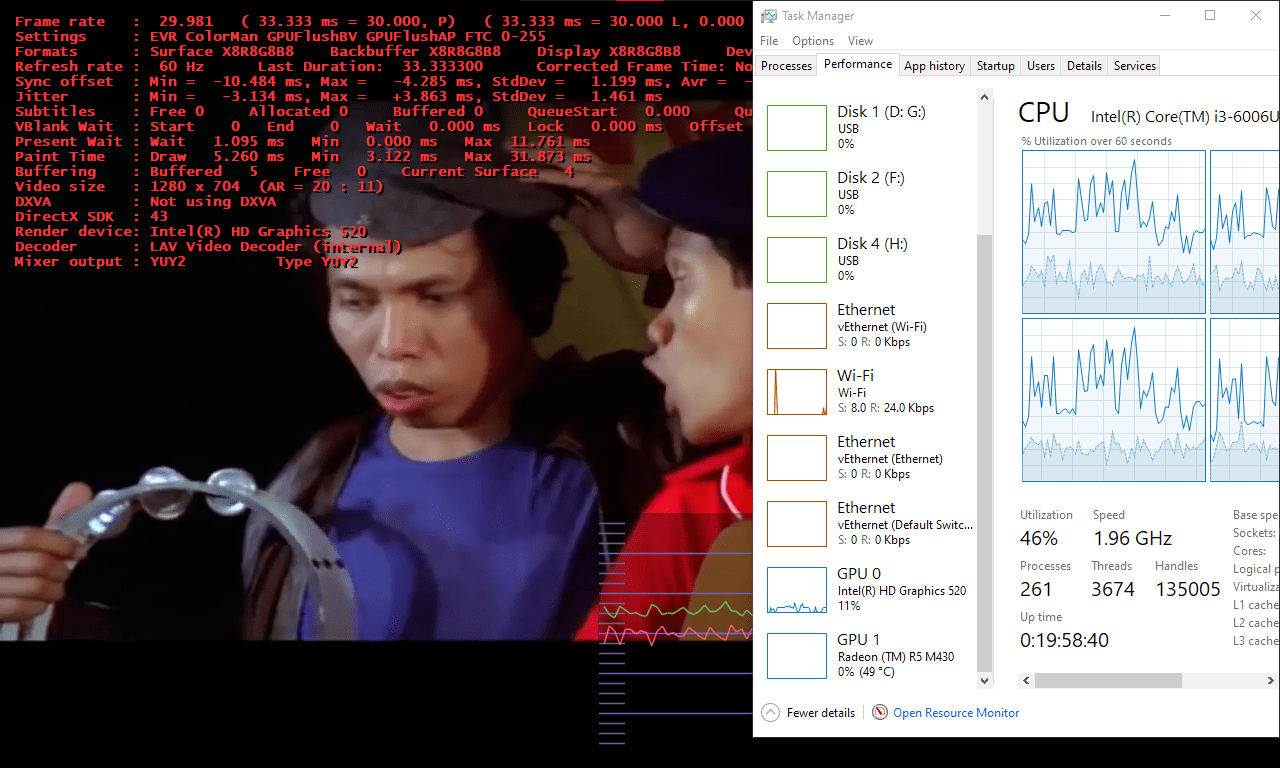Open the View menu
This screenshot has height=768, width=1280.
click(x=859, y=40)
